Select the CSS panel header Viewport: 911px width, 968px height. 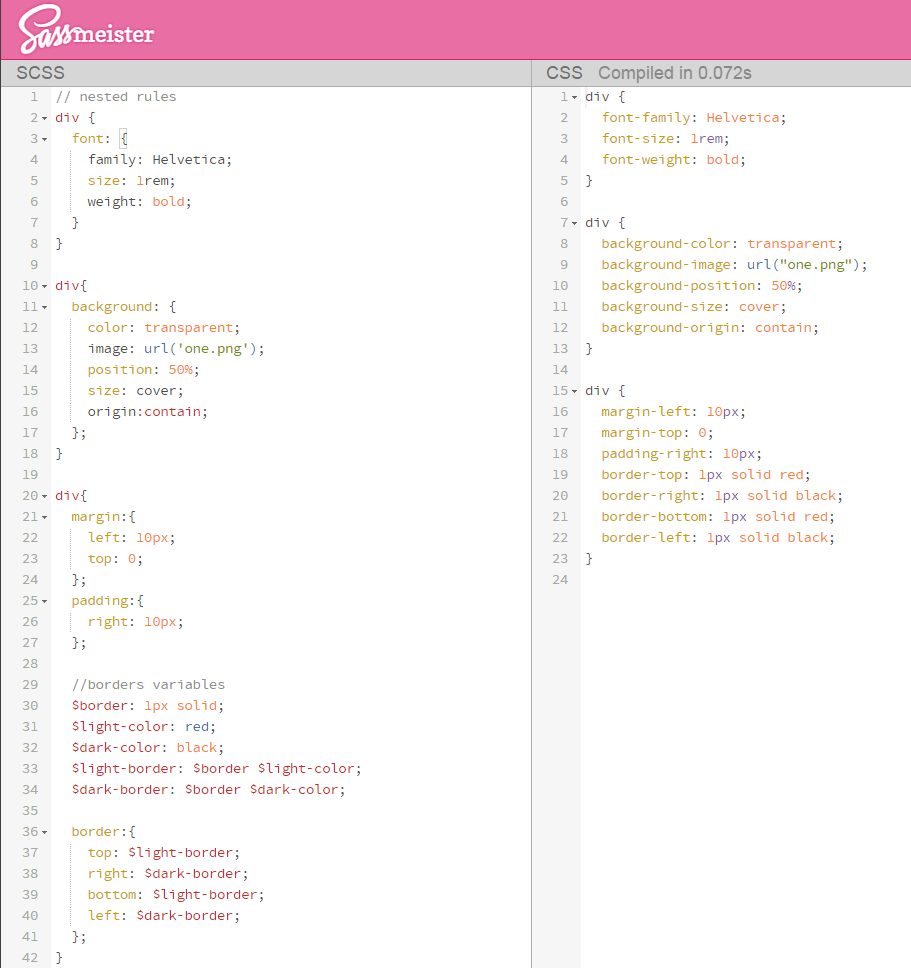pos(564,73)
